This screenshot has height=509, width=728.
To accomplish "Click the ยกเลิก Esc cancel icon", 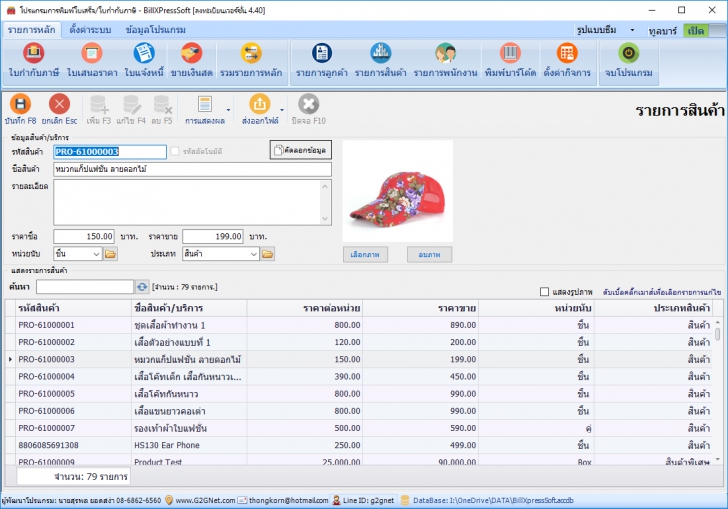I will [x=60, y=104].
